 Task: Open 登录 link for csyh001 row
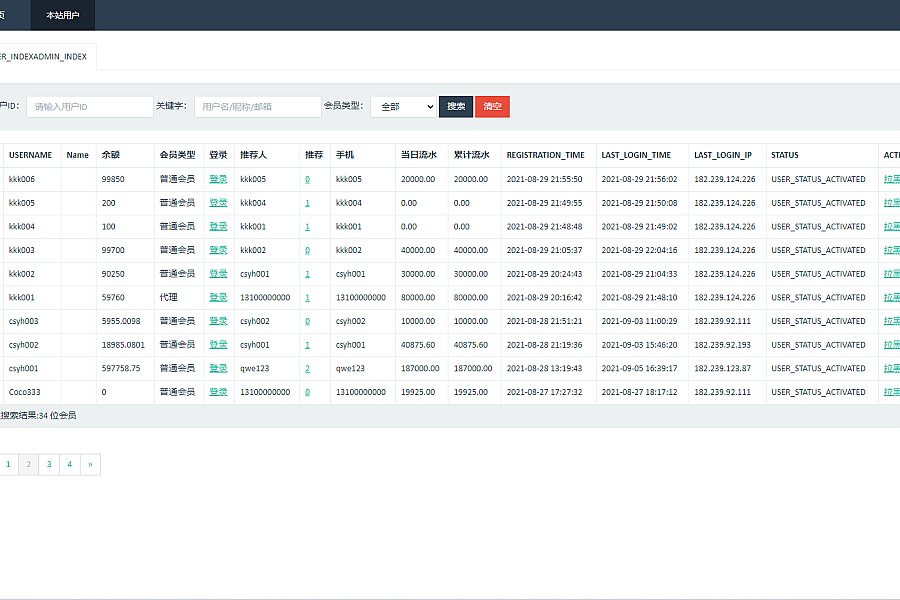218,368
